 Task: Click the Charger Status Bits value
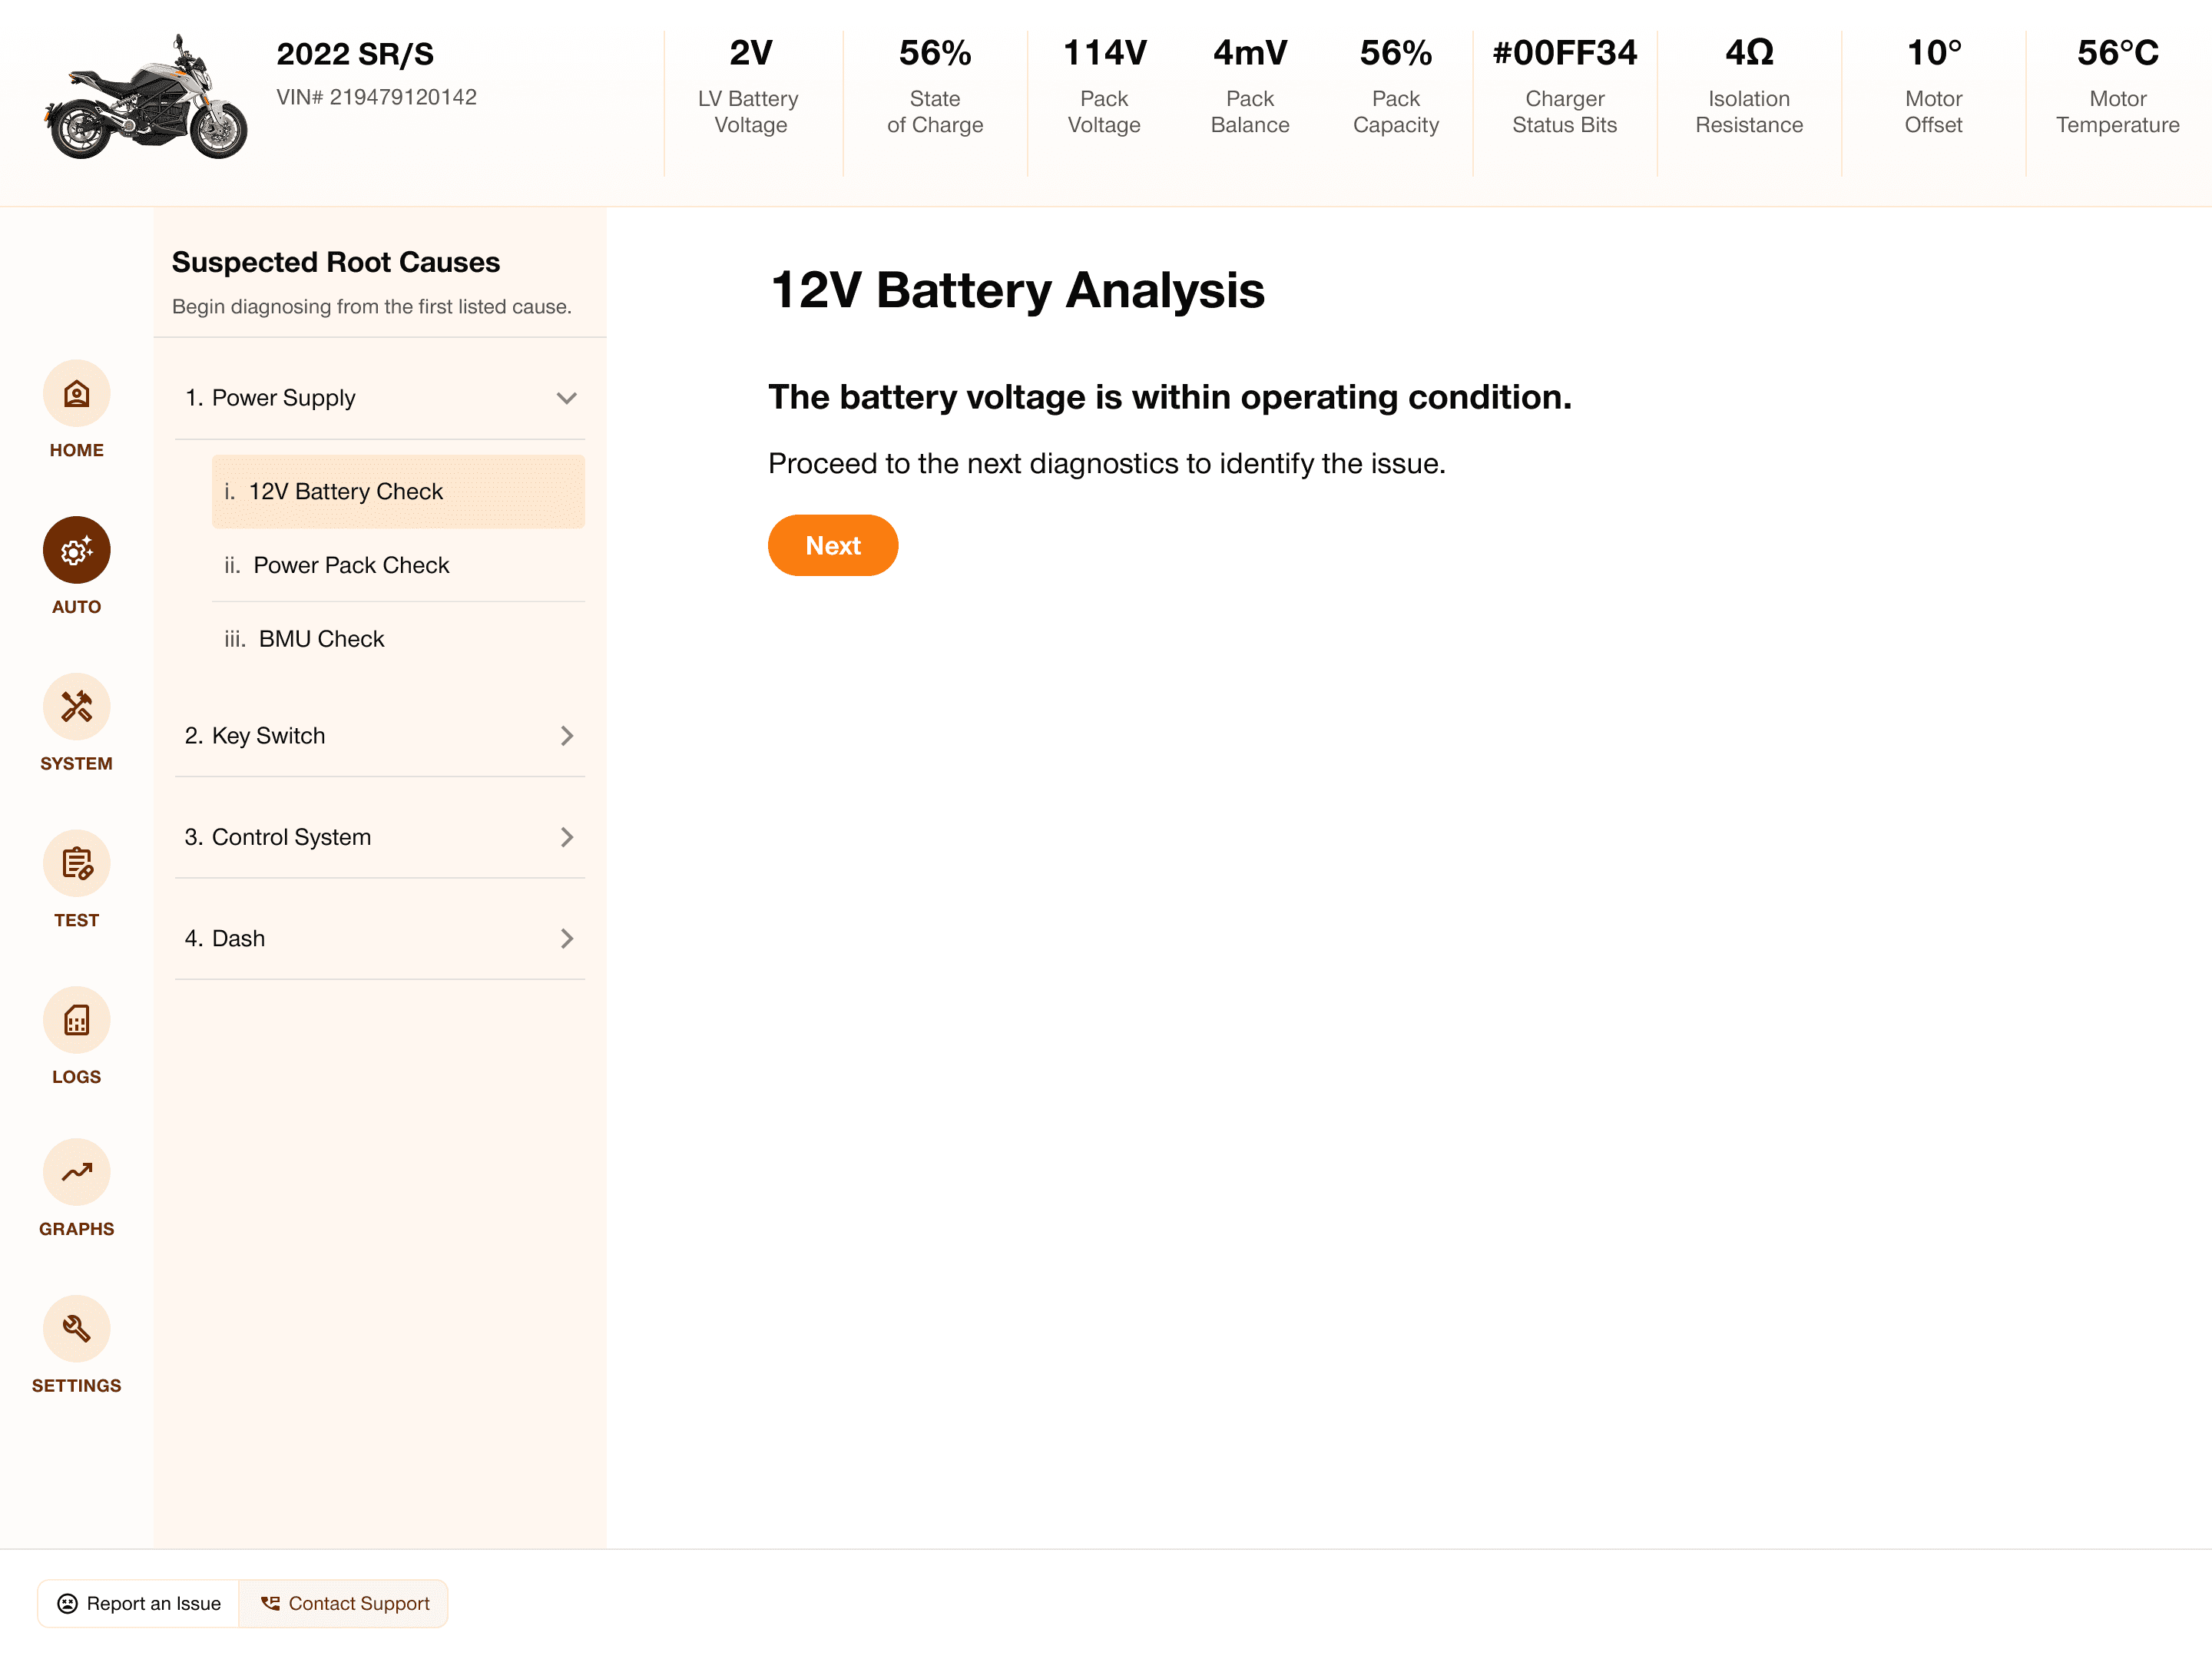point(1564,53)
